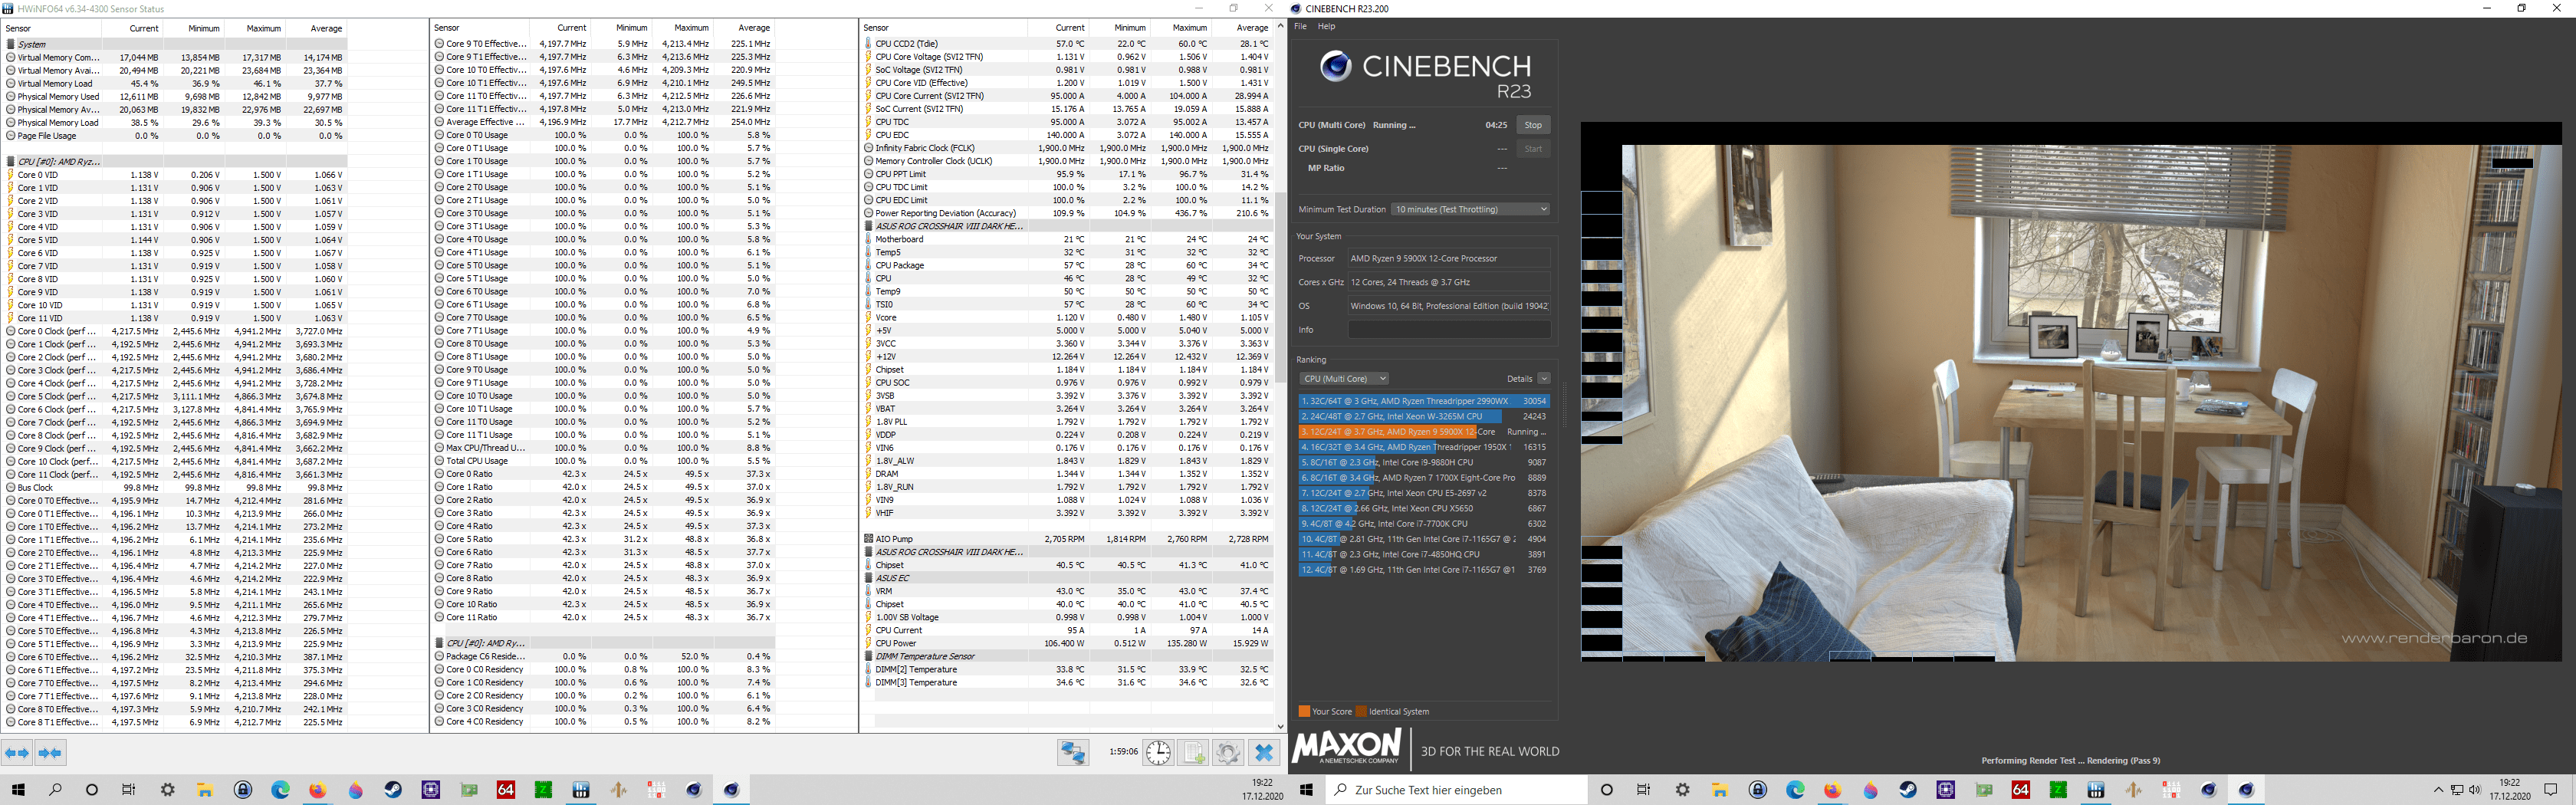Select the Threadripper 2990WX ranking entry
This screenshot has width=2576, height=805.
[1424, 401]
